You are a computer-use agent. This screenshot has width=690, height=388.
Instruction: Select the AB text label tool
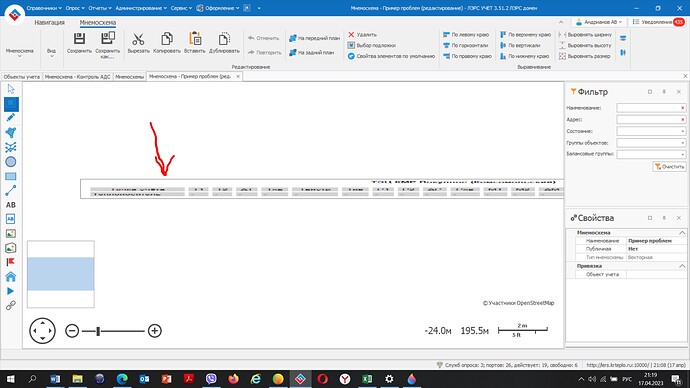[x=11, y=205]
